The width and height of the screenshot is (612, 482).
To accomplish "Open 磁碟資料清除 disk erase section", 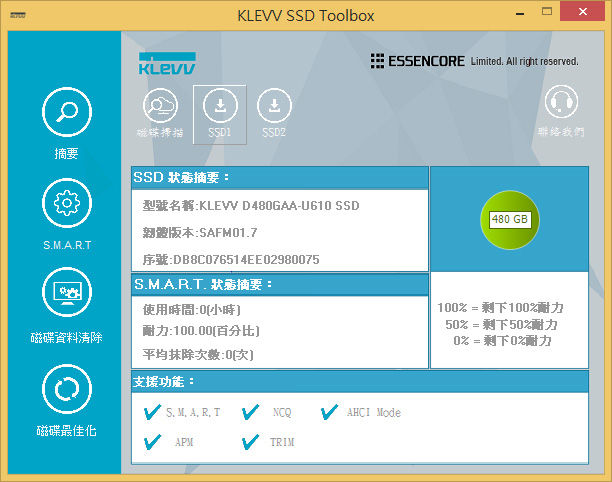I will (x=67, y=292).
